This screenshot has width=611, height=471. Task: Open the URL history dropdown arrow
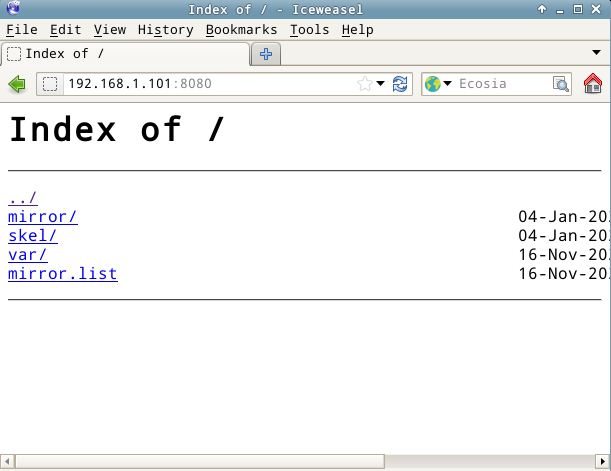[x=381, y=84]
